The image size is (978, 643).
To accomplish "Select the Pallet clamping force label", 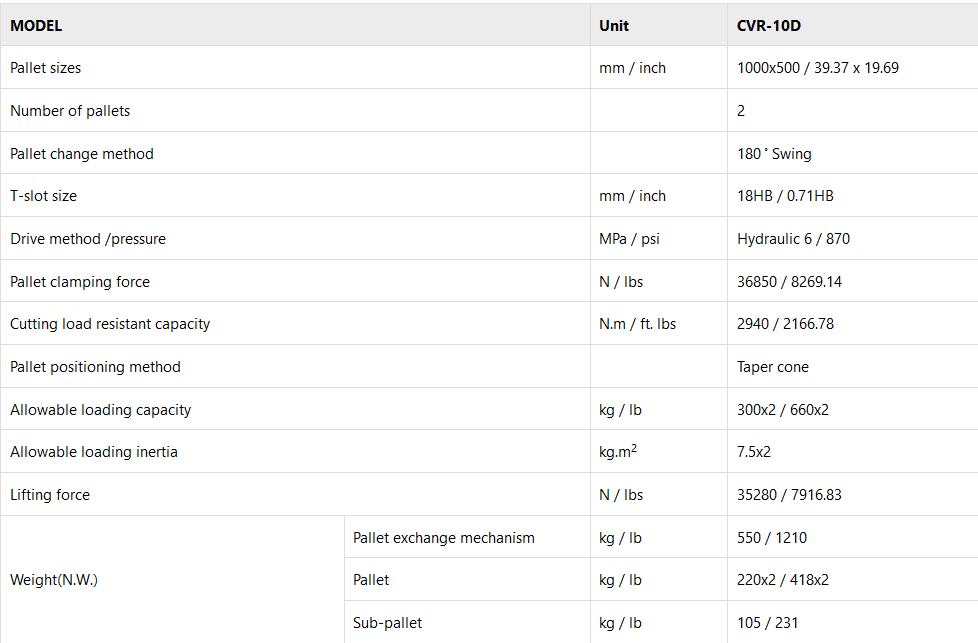I will coord(80,282).
